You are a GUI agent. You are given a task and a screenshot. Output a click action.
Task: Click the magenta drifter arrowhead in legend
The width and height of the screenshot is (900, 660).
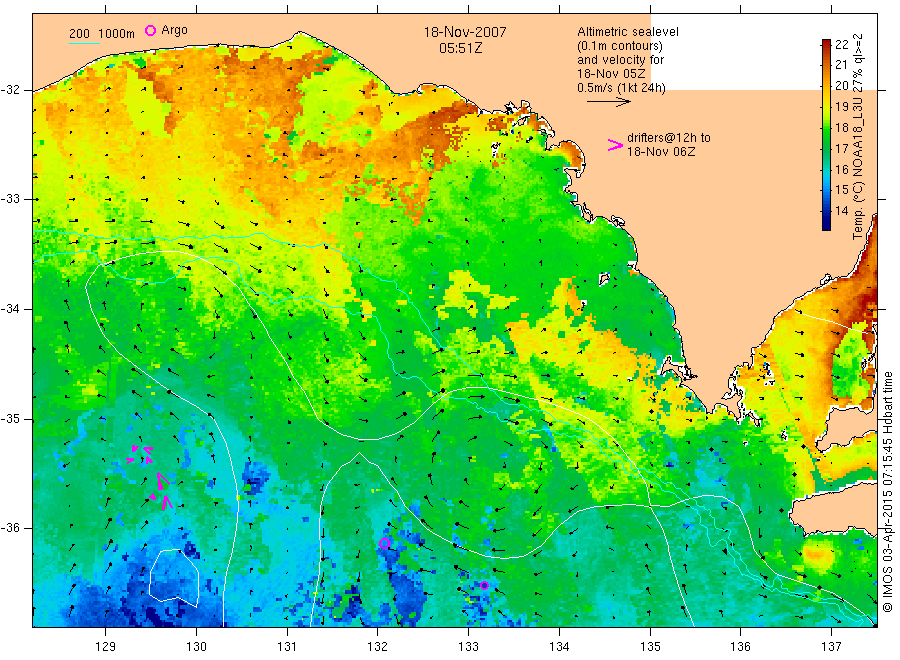(615, 145)
